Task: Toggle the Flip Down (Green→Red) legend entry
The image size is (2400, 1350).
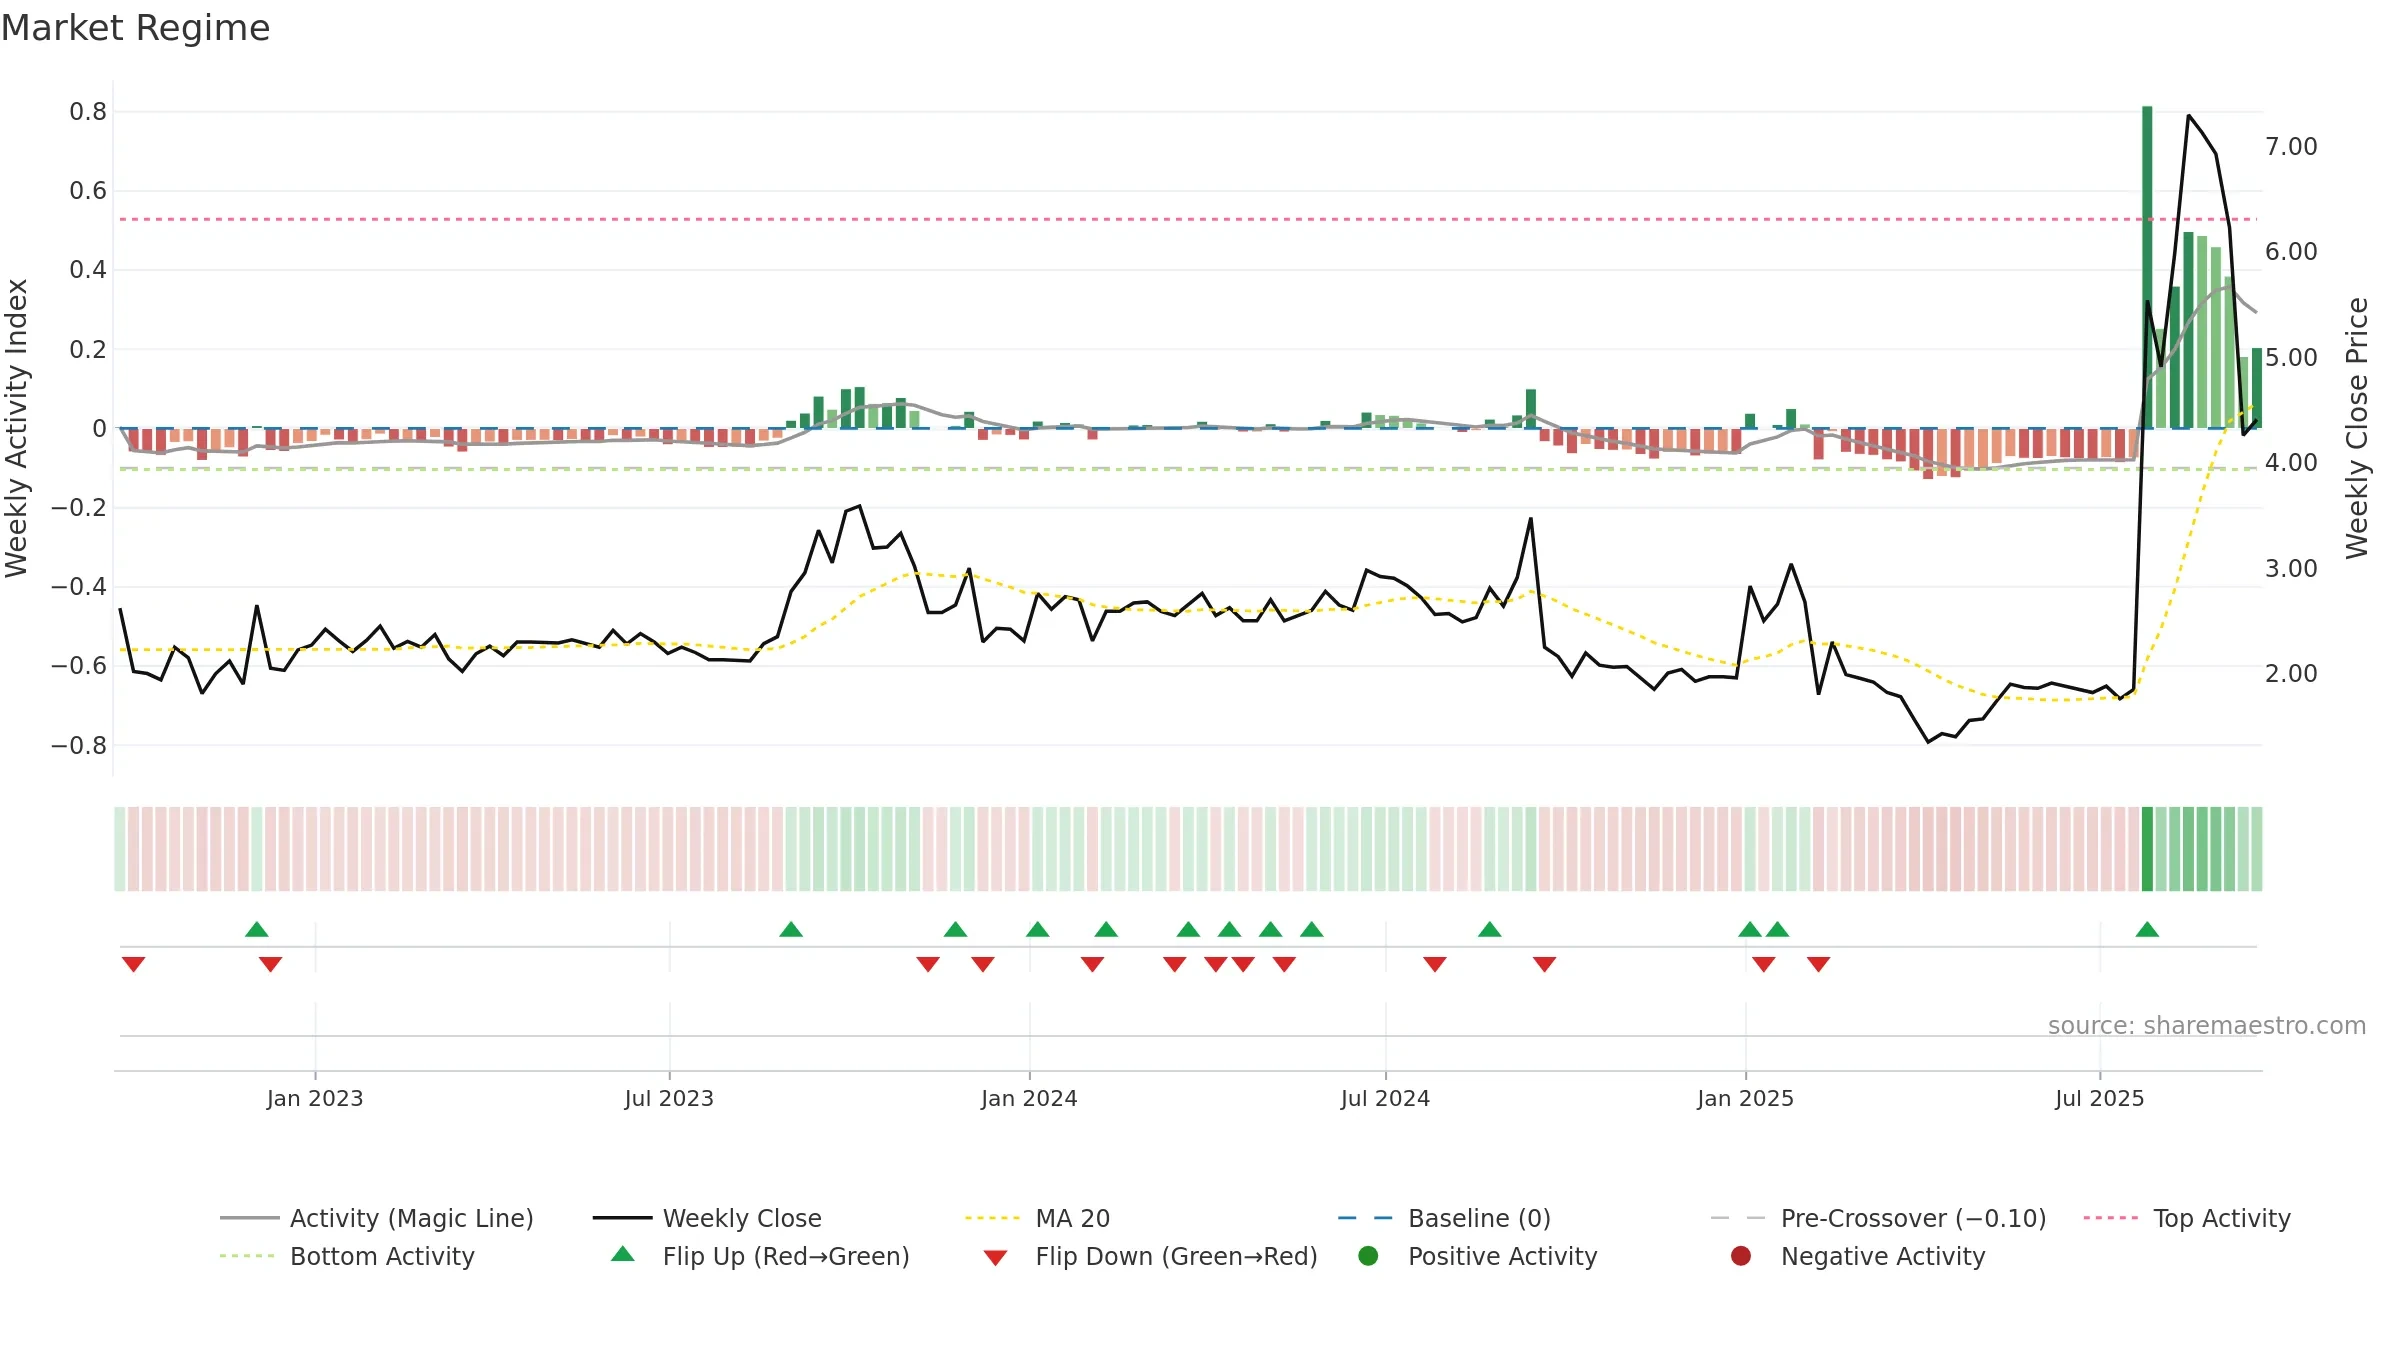Action: [1150, 1256]
